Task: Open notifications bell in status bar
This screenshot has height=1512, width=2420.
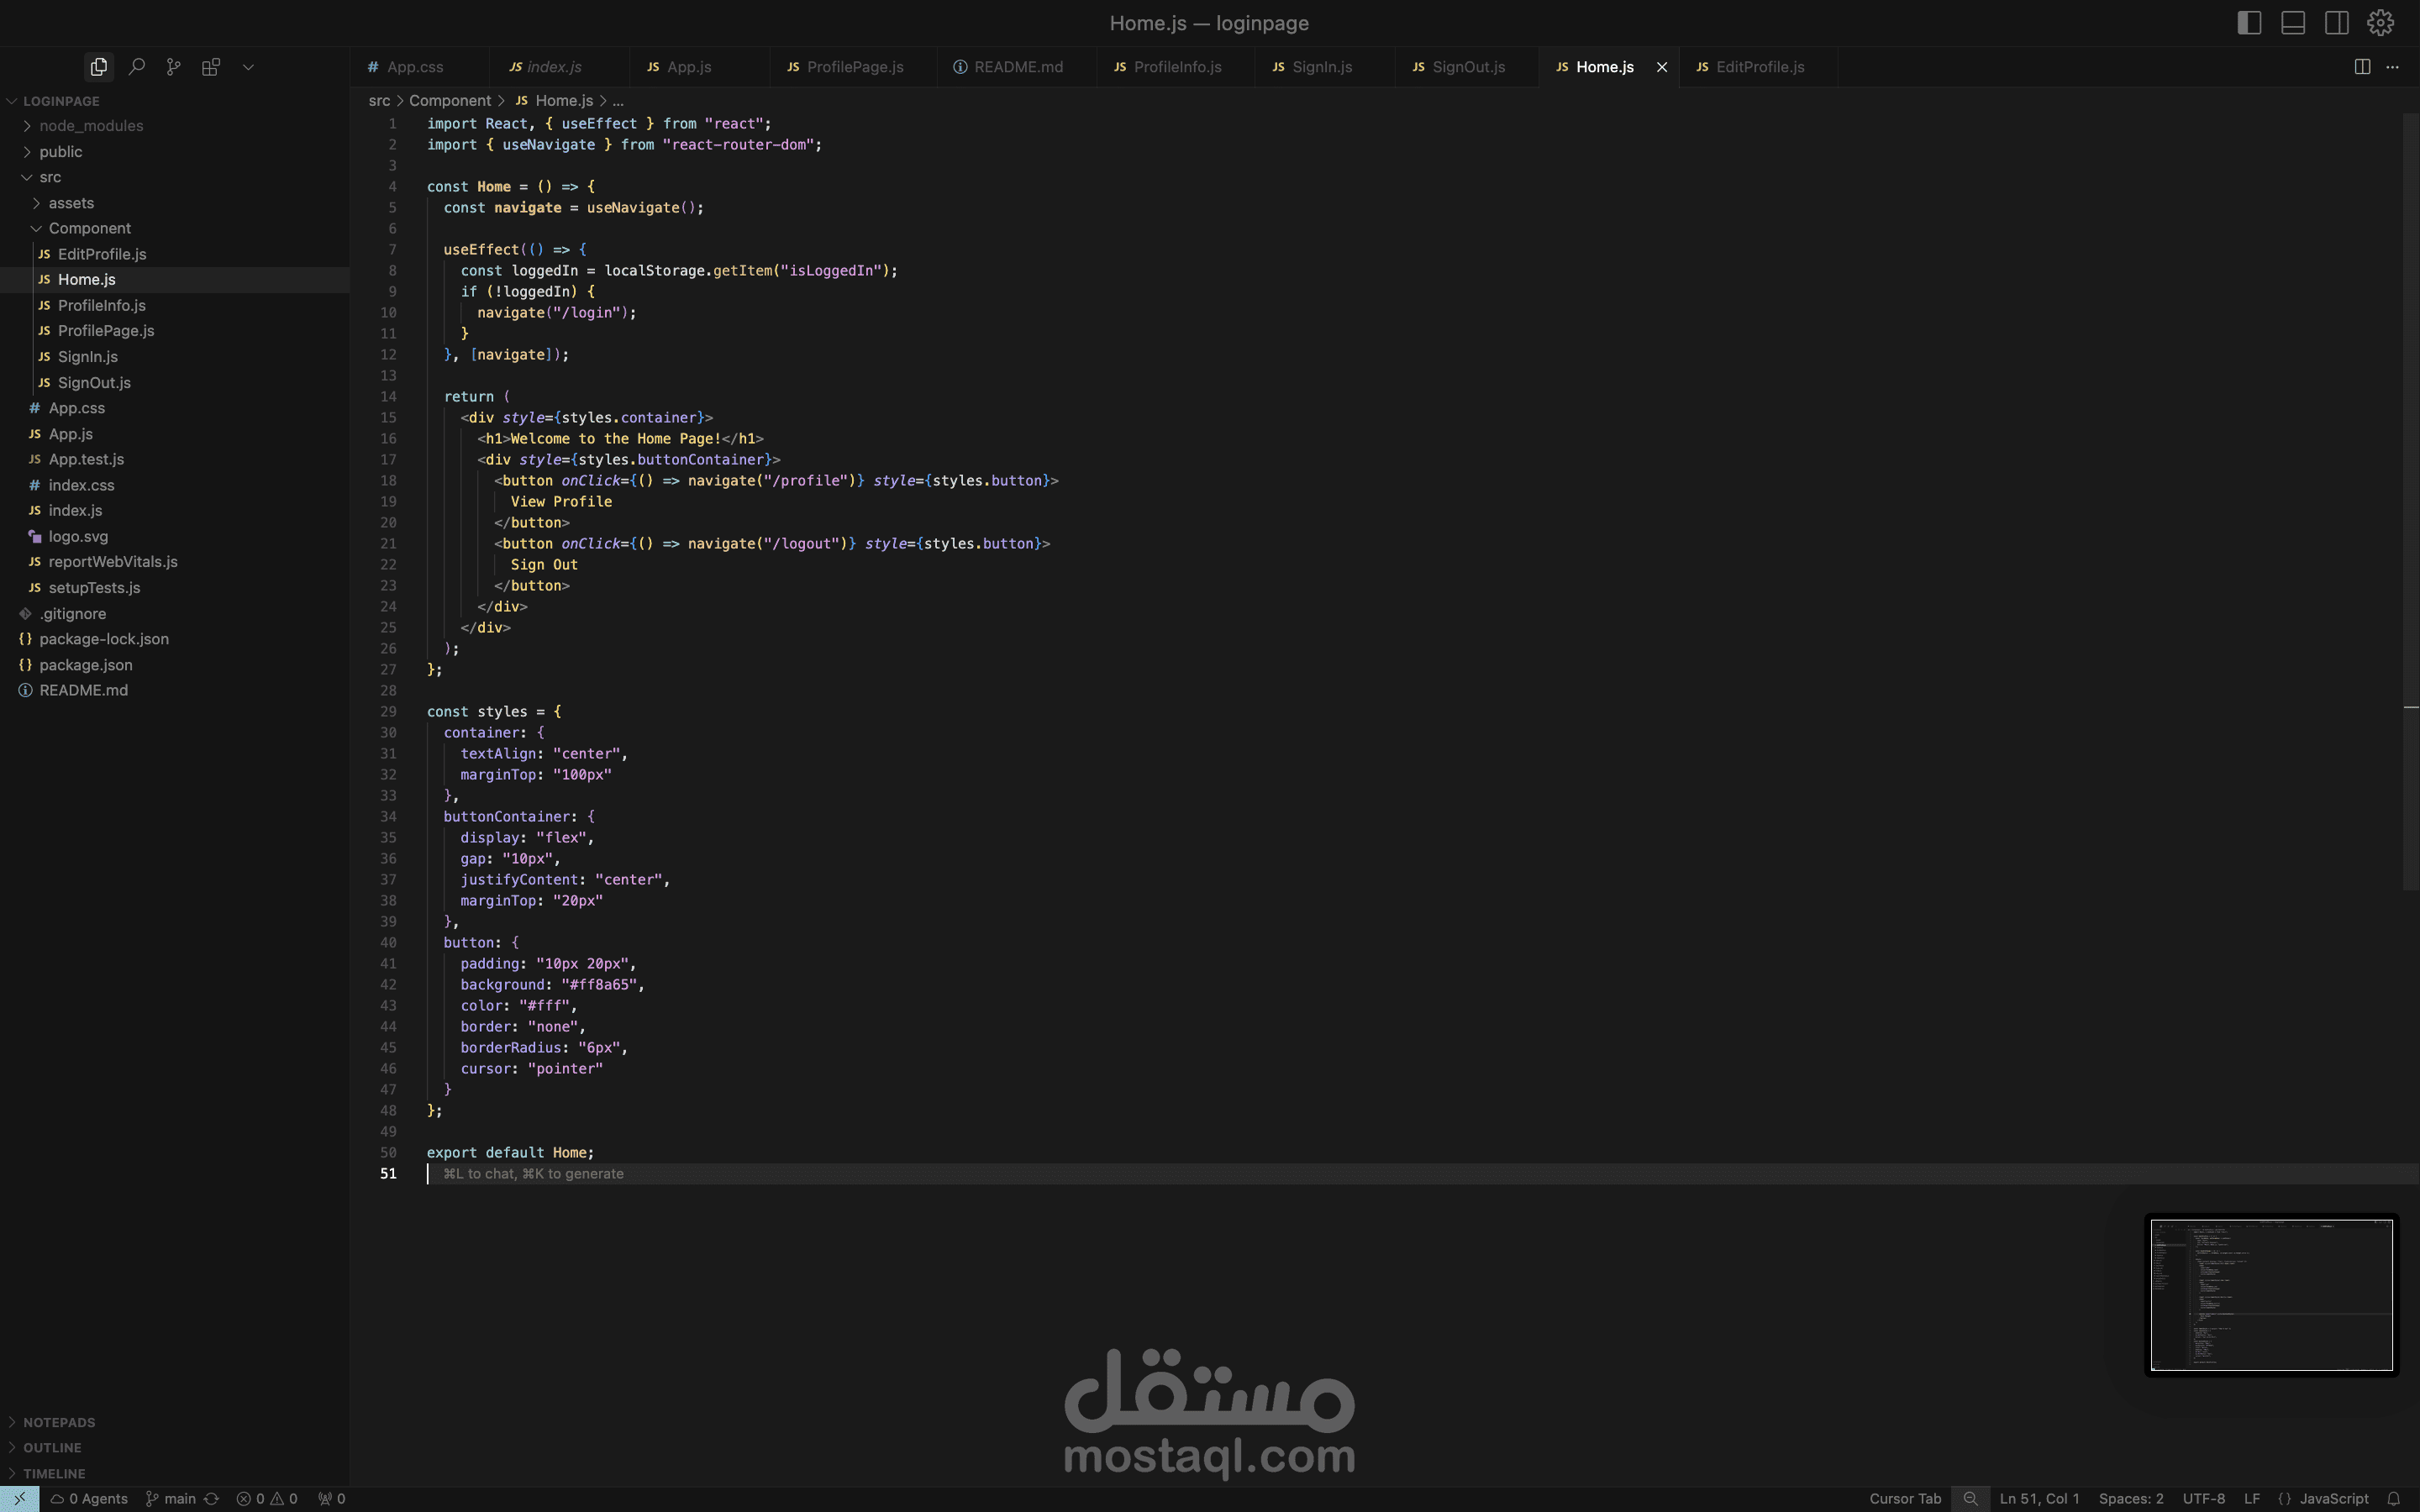Action: pos(2394,1498)
